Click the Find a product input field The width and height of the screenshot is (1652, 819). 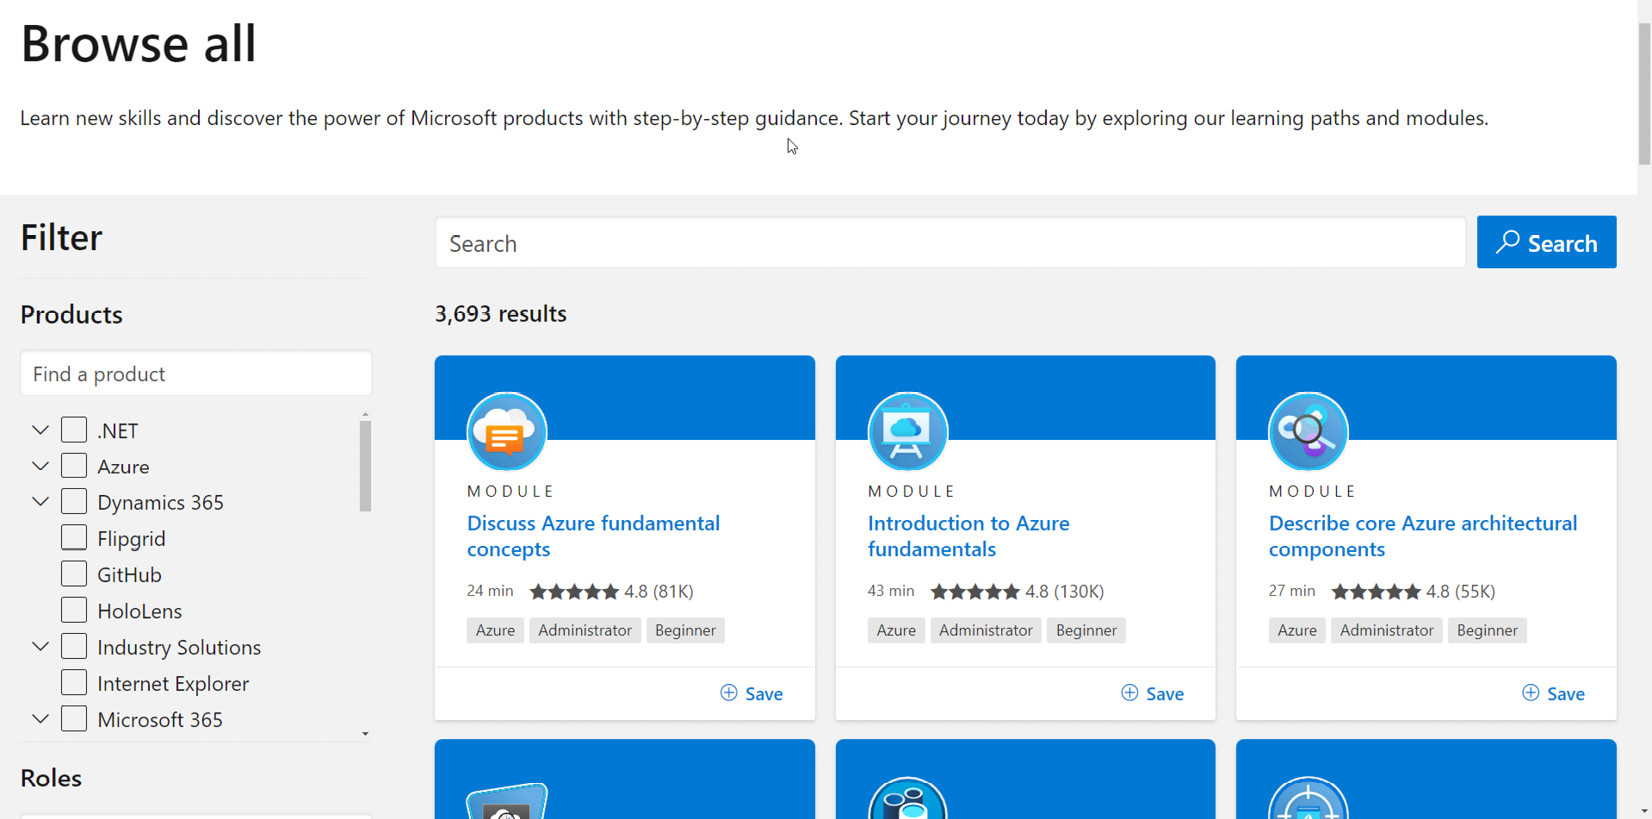click(196, 373)
